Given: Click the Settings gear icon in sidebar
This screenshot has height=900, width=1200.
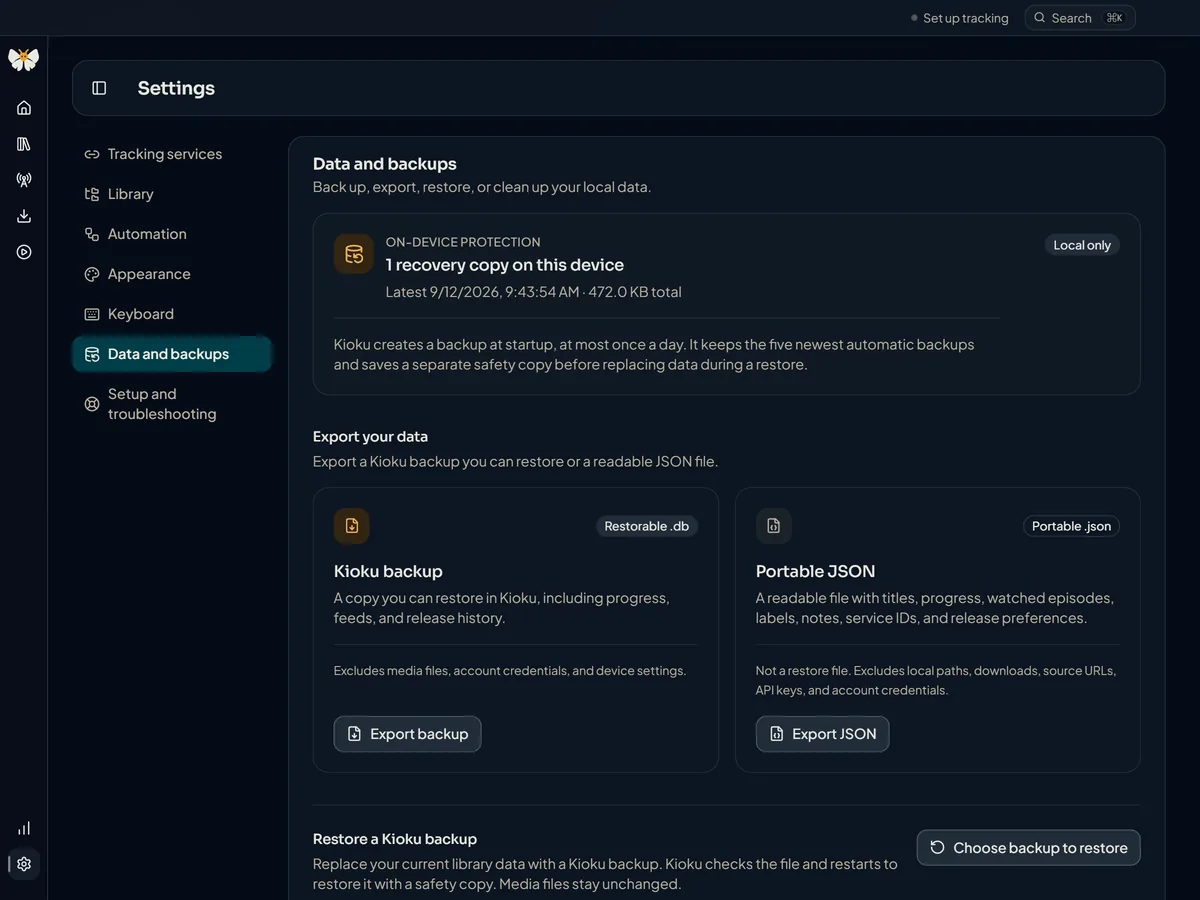Looking at the screenshot, I should pyautogui.click(x=24, y=864).
